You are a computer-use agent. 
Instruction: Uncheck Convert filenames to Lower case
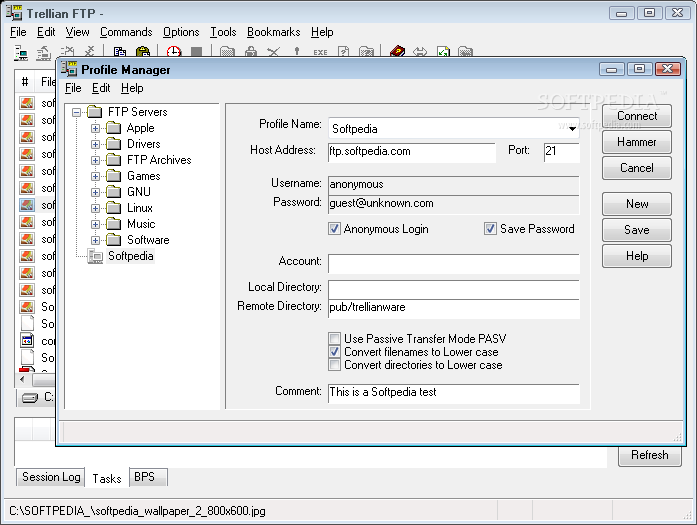tap(334, 352)
